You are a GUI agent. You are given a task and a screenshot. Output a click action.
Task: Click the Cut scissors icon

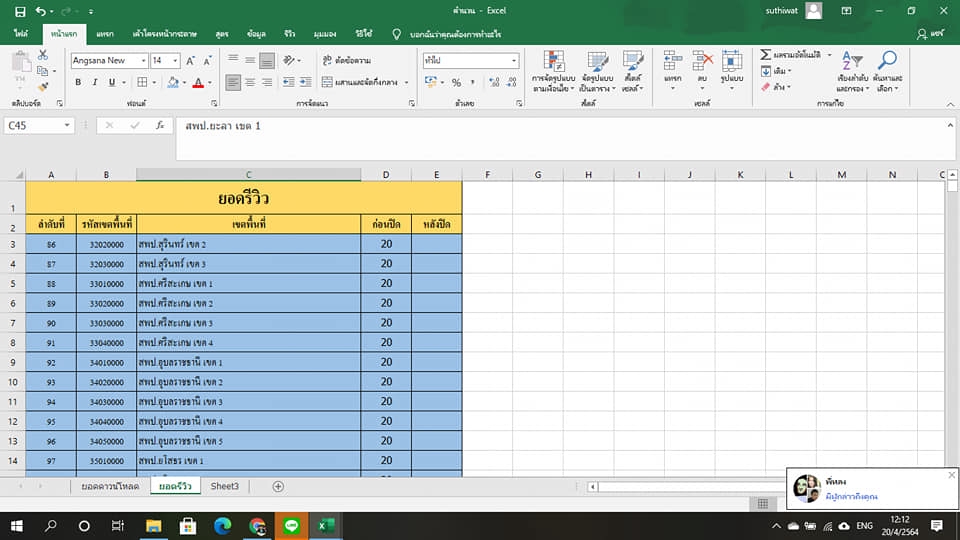coord(43,56)
